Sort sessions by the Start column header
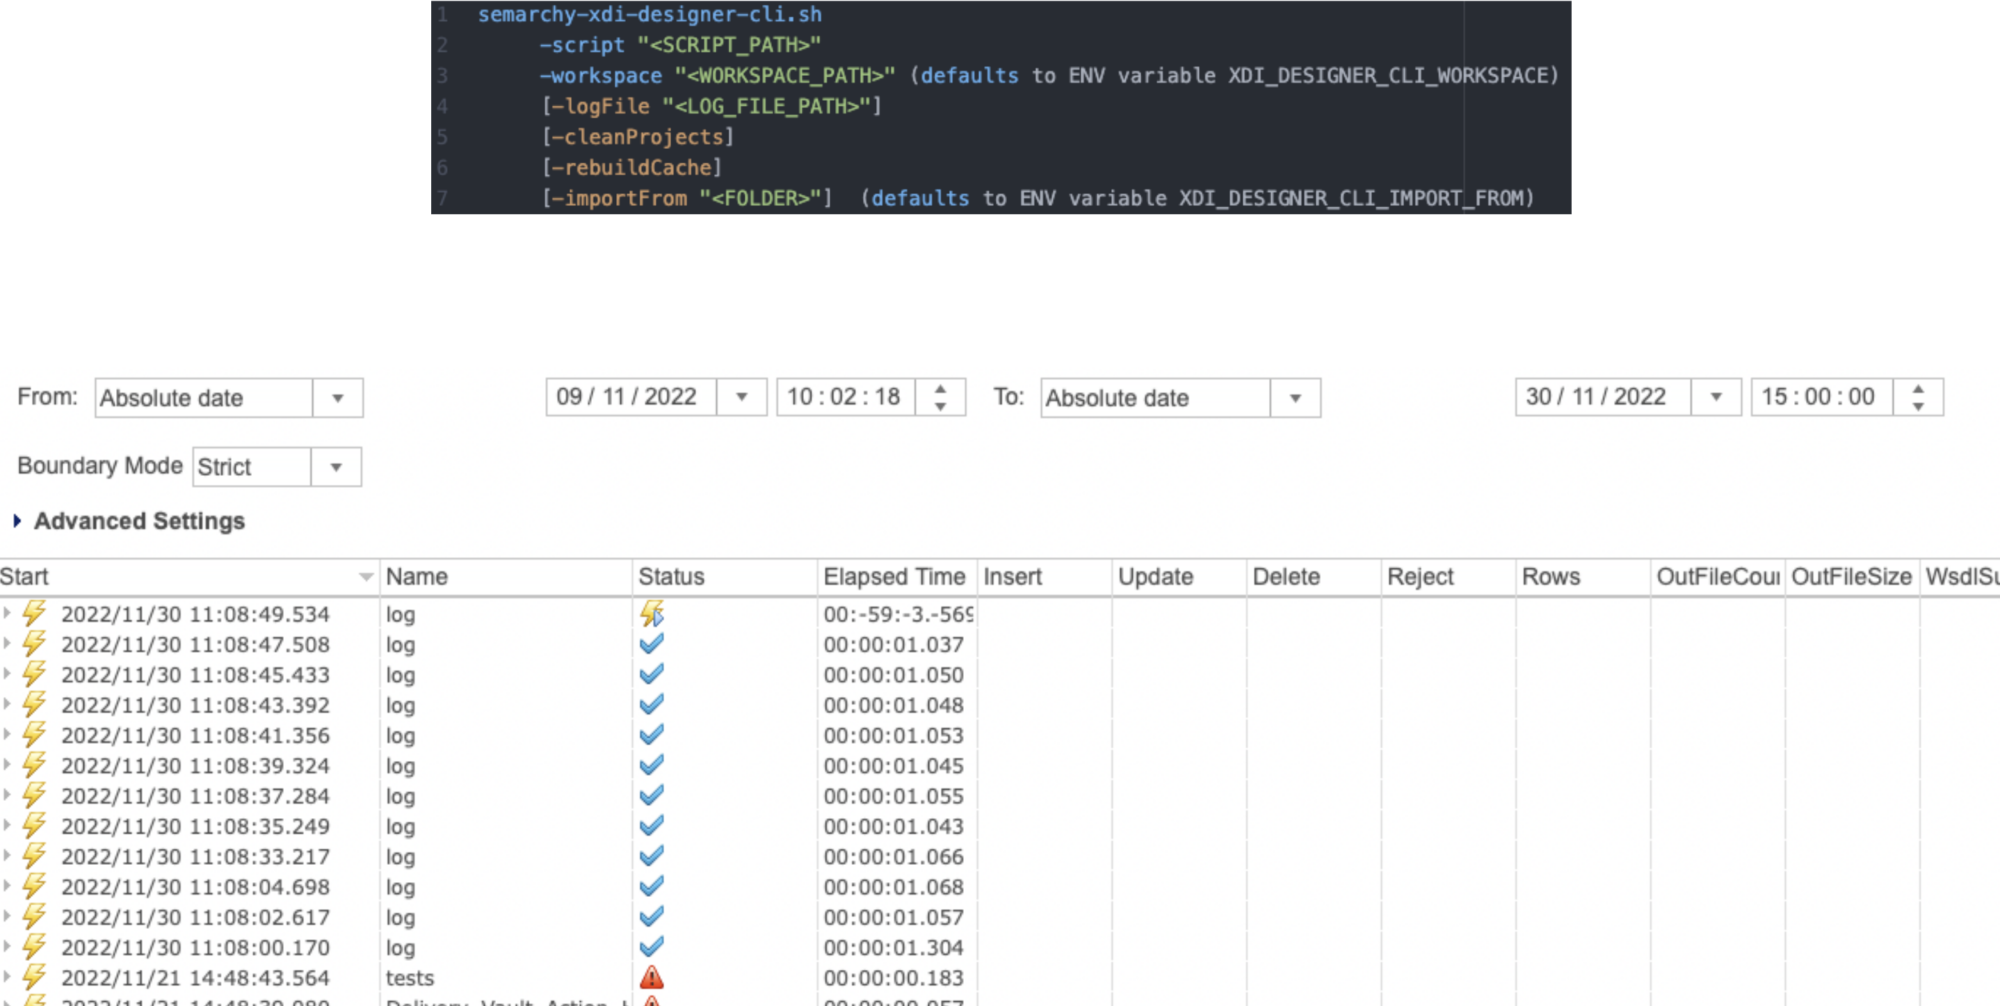 (x=180, y=577)
